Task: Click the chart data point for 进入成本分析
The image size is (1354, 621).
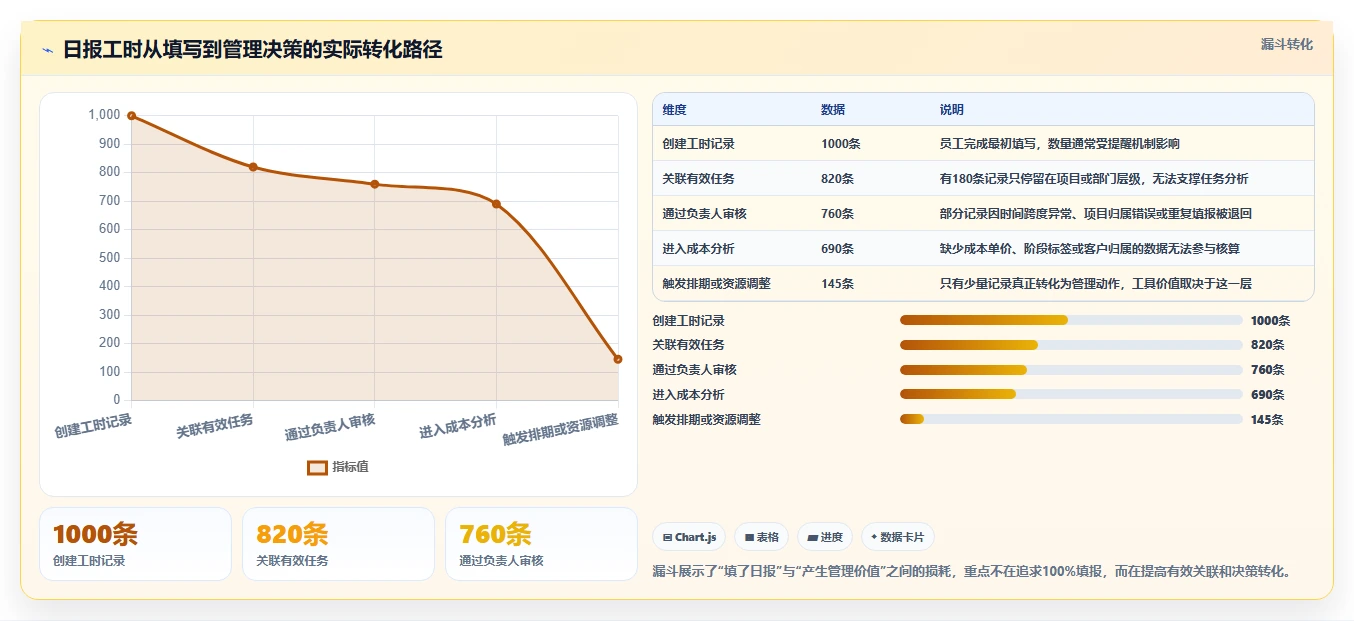Action: click(496, 204)
